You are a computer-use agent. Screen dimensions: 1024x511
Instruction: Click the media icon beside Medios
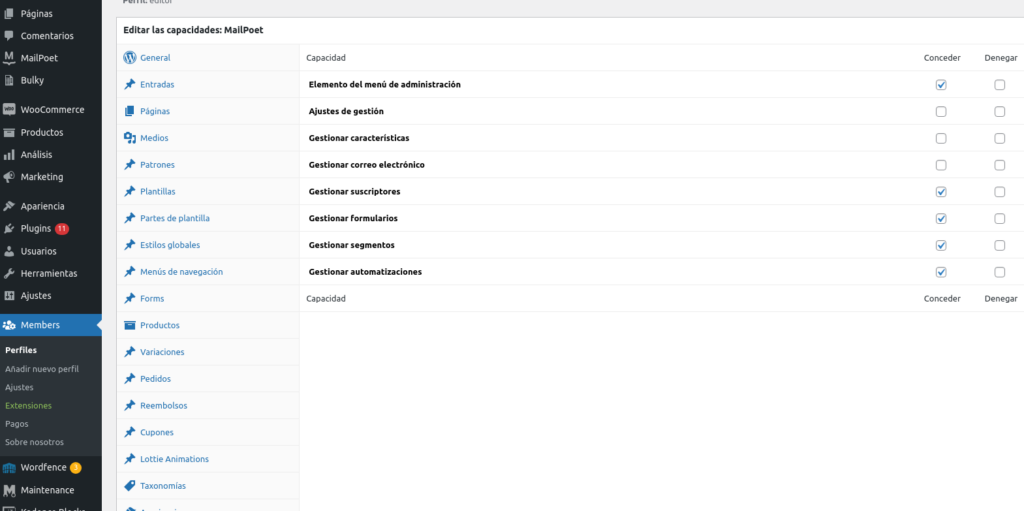129,138
